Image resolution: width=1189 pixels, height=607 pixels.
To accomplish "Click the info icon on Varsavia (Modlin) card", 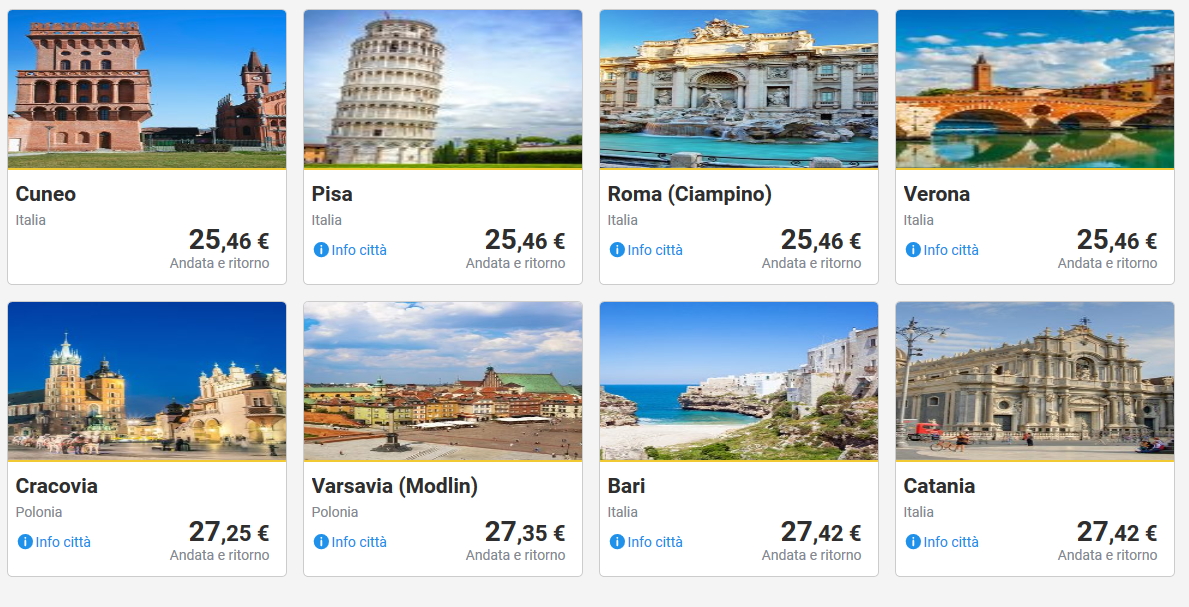I will pos(321,542).
